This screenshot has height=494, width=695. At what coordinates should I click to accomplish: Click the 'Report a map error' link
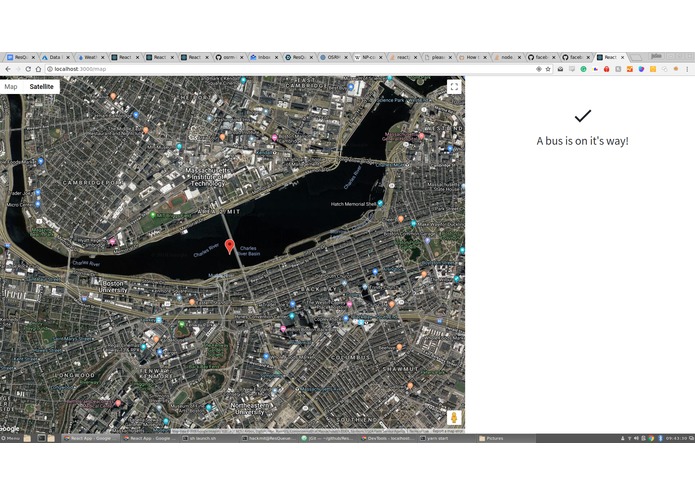[x=448, y=431]
